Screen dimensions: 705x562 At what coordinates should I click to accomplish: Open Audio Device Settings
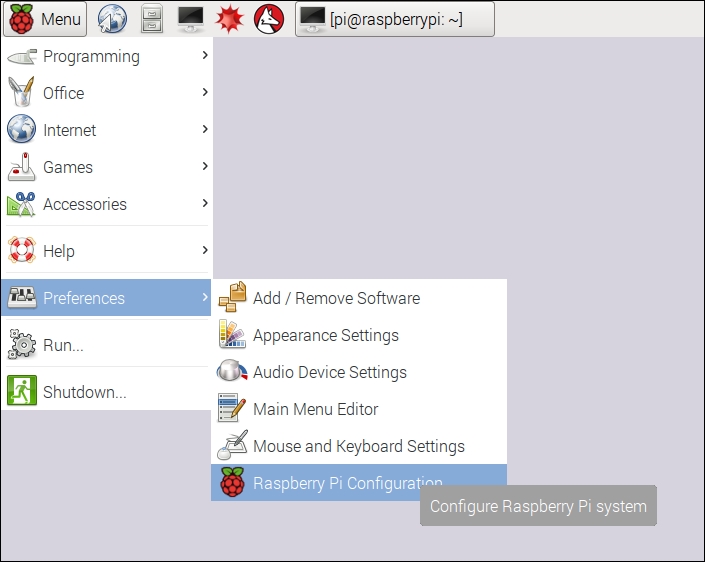pos(359,372)
